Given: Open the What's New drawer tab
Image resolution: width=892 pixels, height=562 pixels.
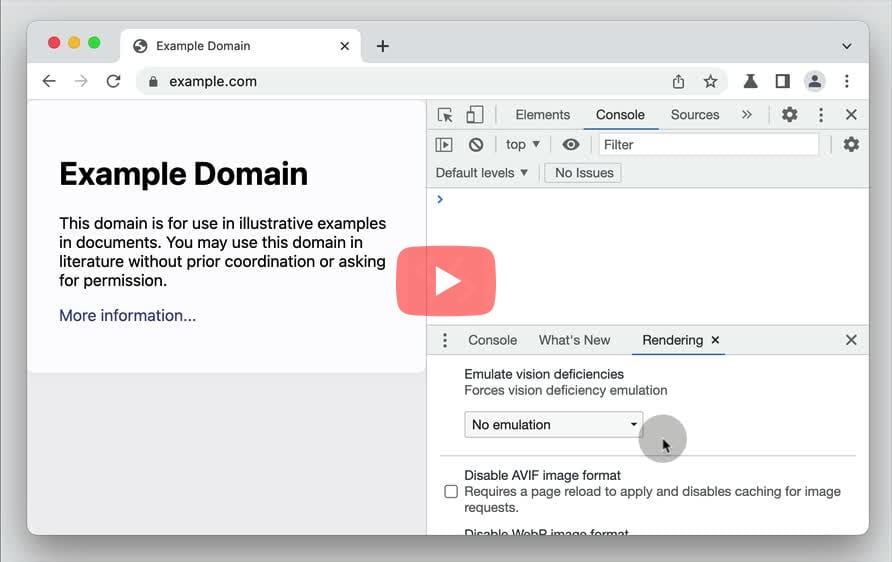Looking at the screenshot, I should point(574,340).
